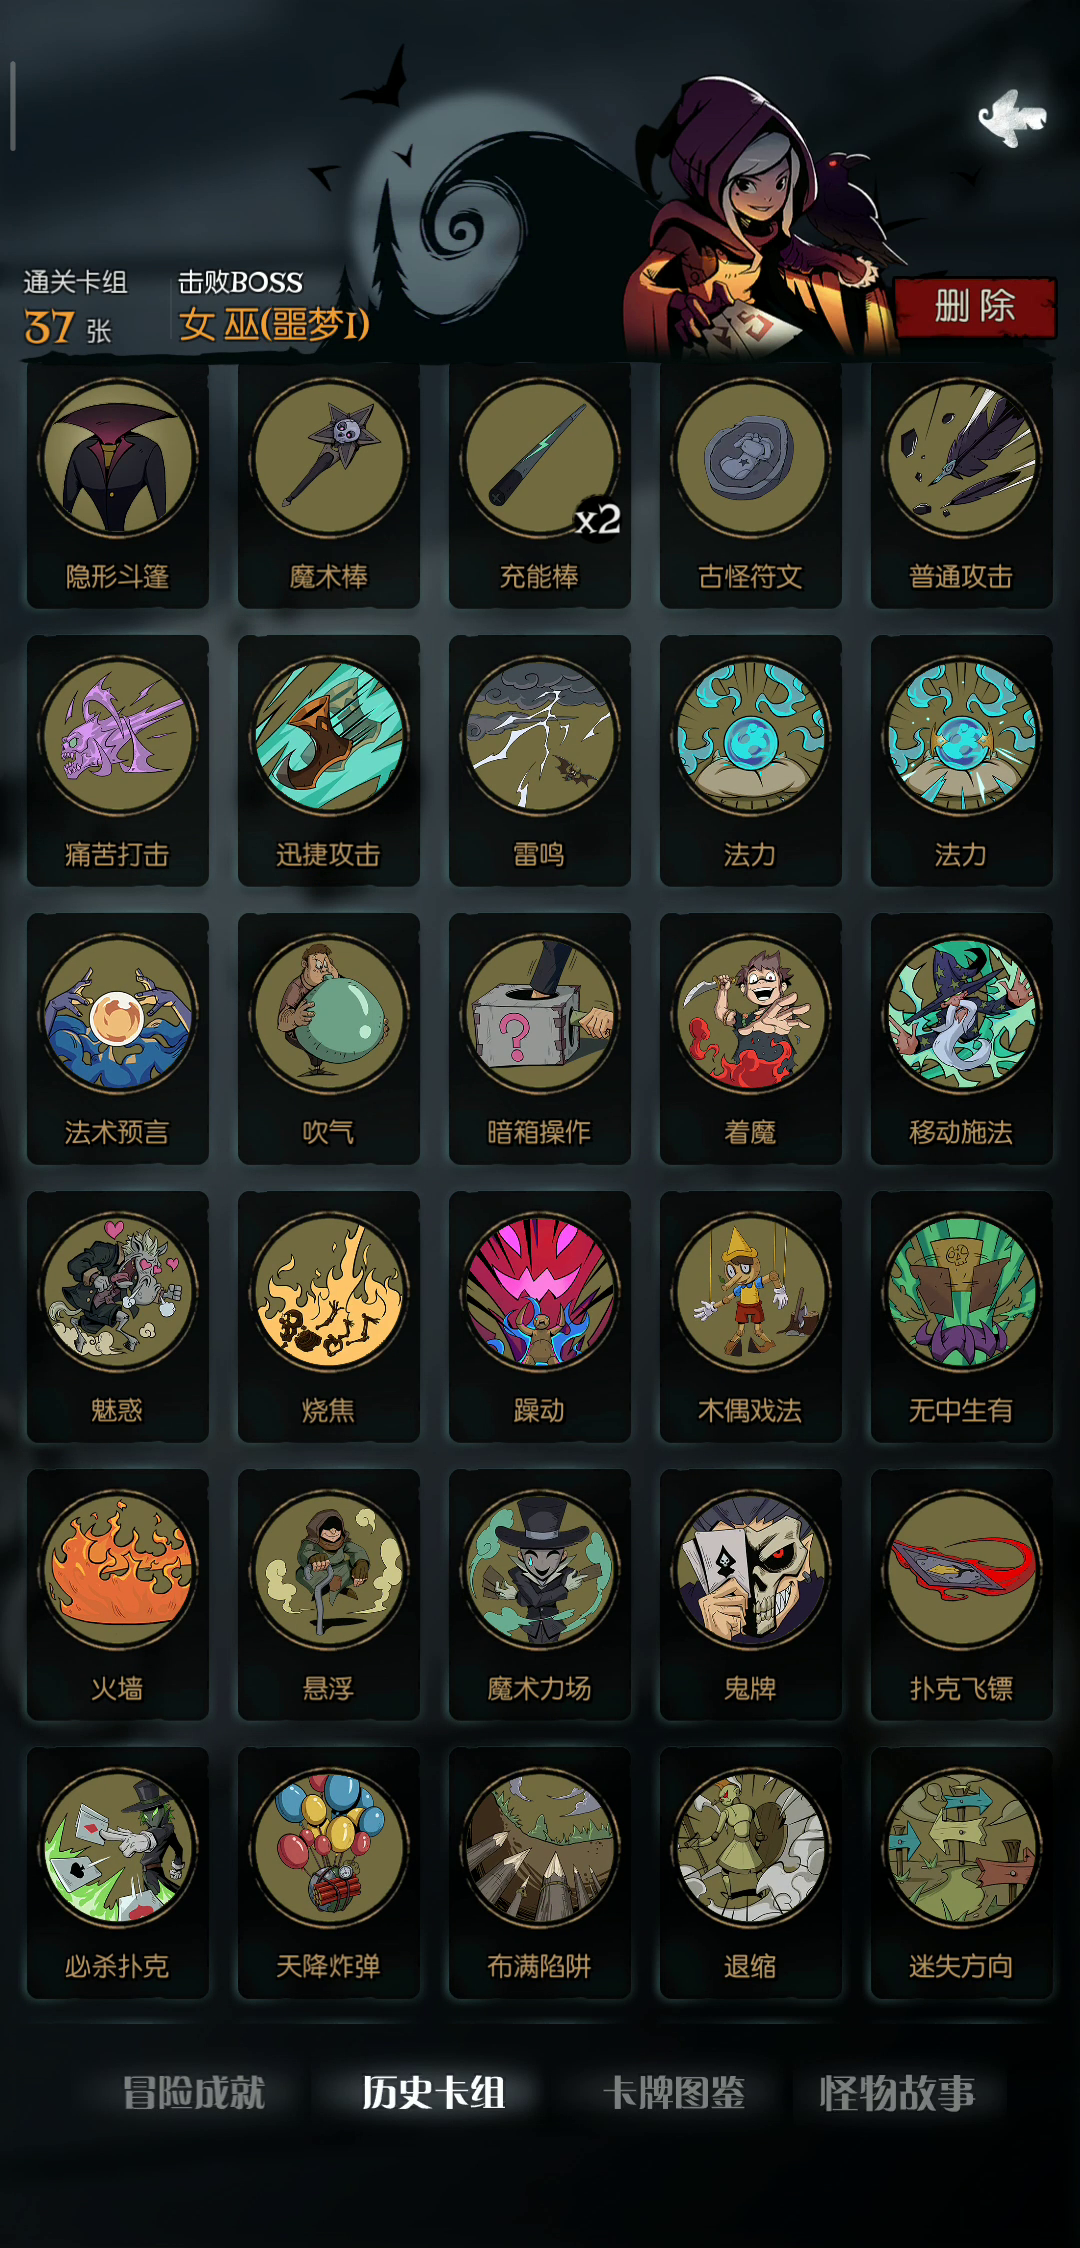Open the 卡牌图鉴 tab
The width and height of the screenshot is (1080, 2248).
(x=675, y=2092)
